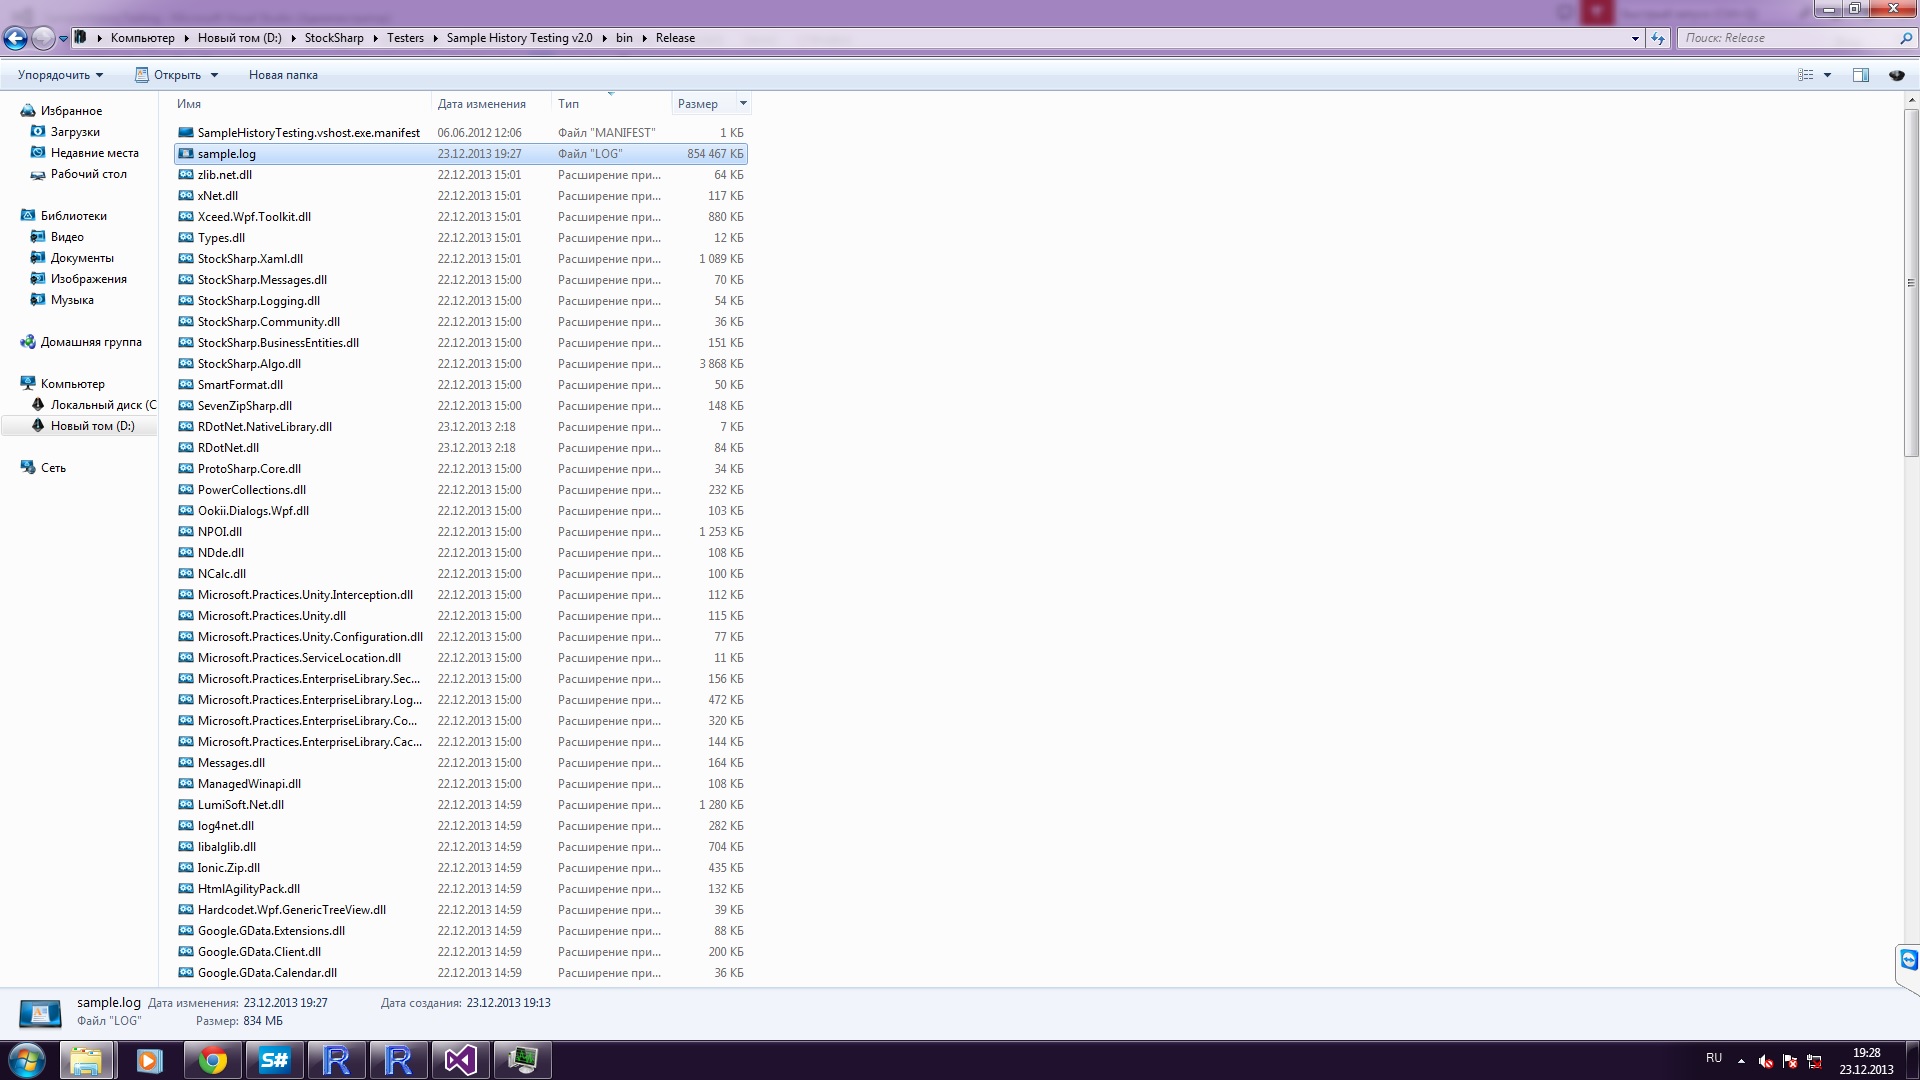Click Новая папка button
This screenshot has height=1080, width=1920.
283,75
